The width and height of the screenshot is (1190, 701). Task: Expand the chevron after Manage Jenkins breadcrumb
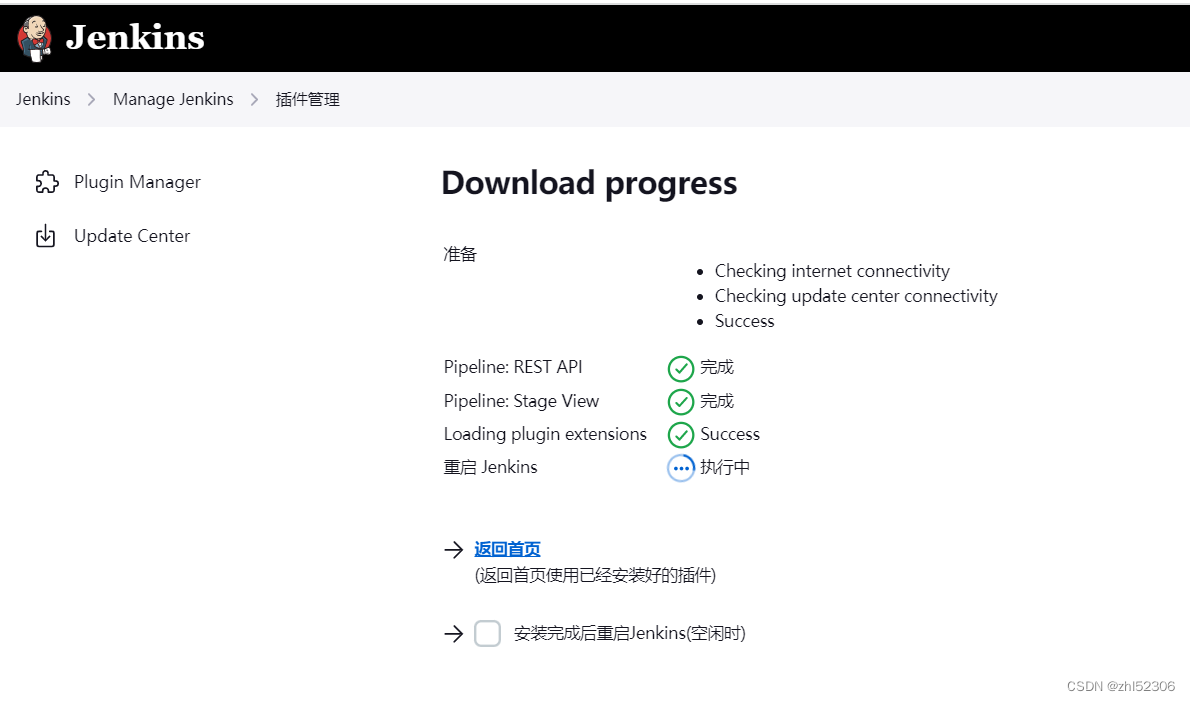tap(254, 99)
